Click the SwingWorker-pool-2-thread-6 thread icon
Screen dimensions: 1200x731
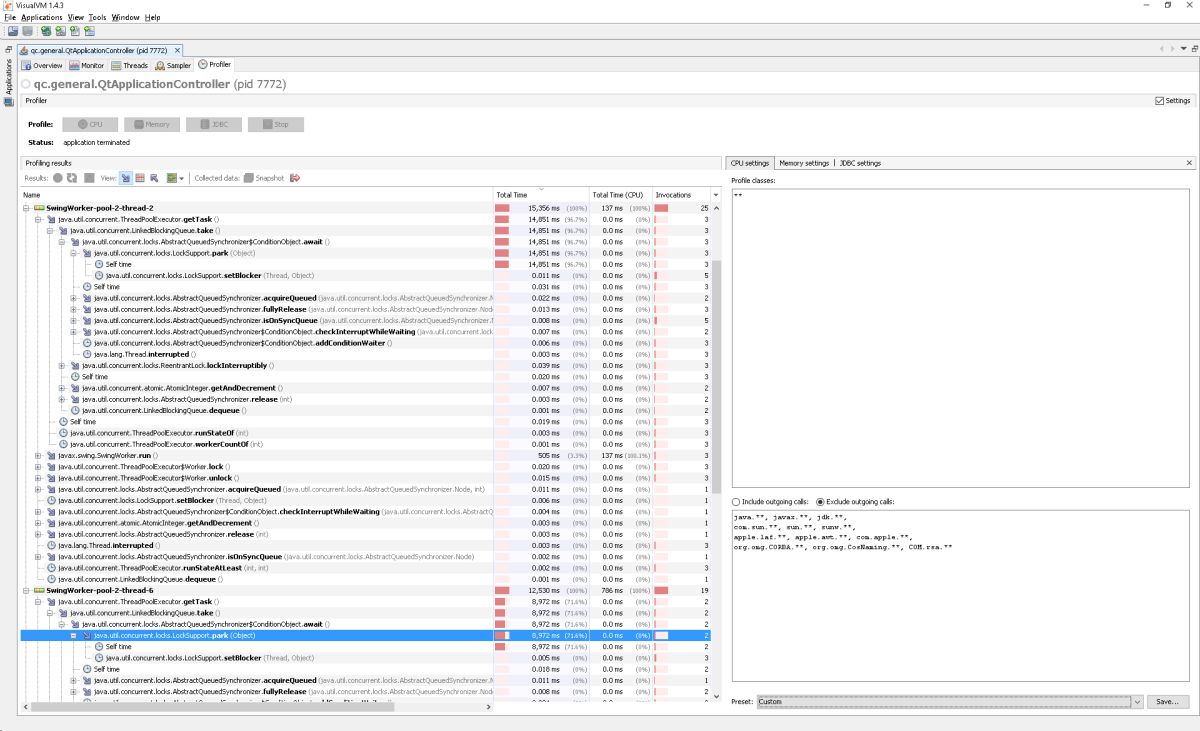coord(40,590)
